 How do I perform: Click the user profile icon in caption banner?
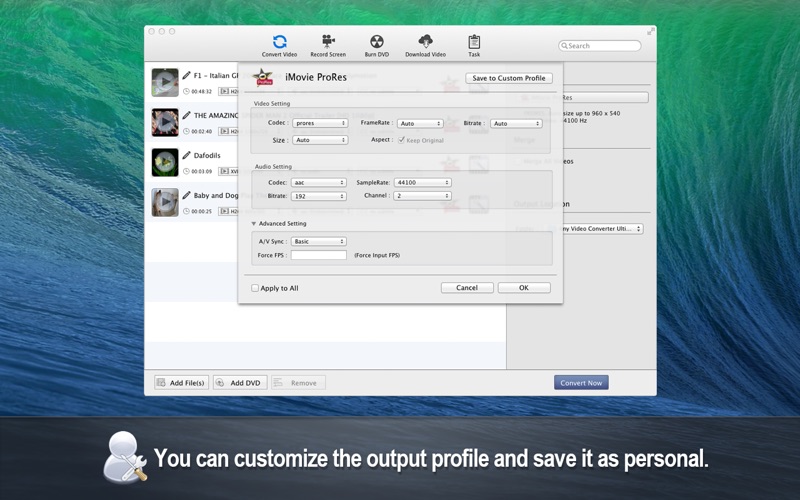click(x=124, y=457)
